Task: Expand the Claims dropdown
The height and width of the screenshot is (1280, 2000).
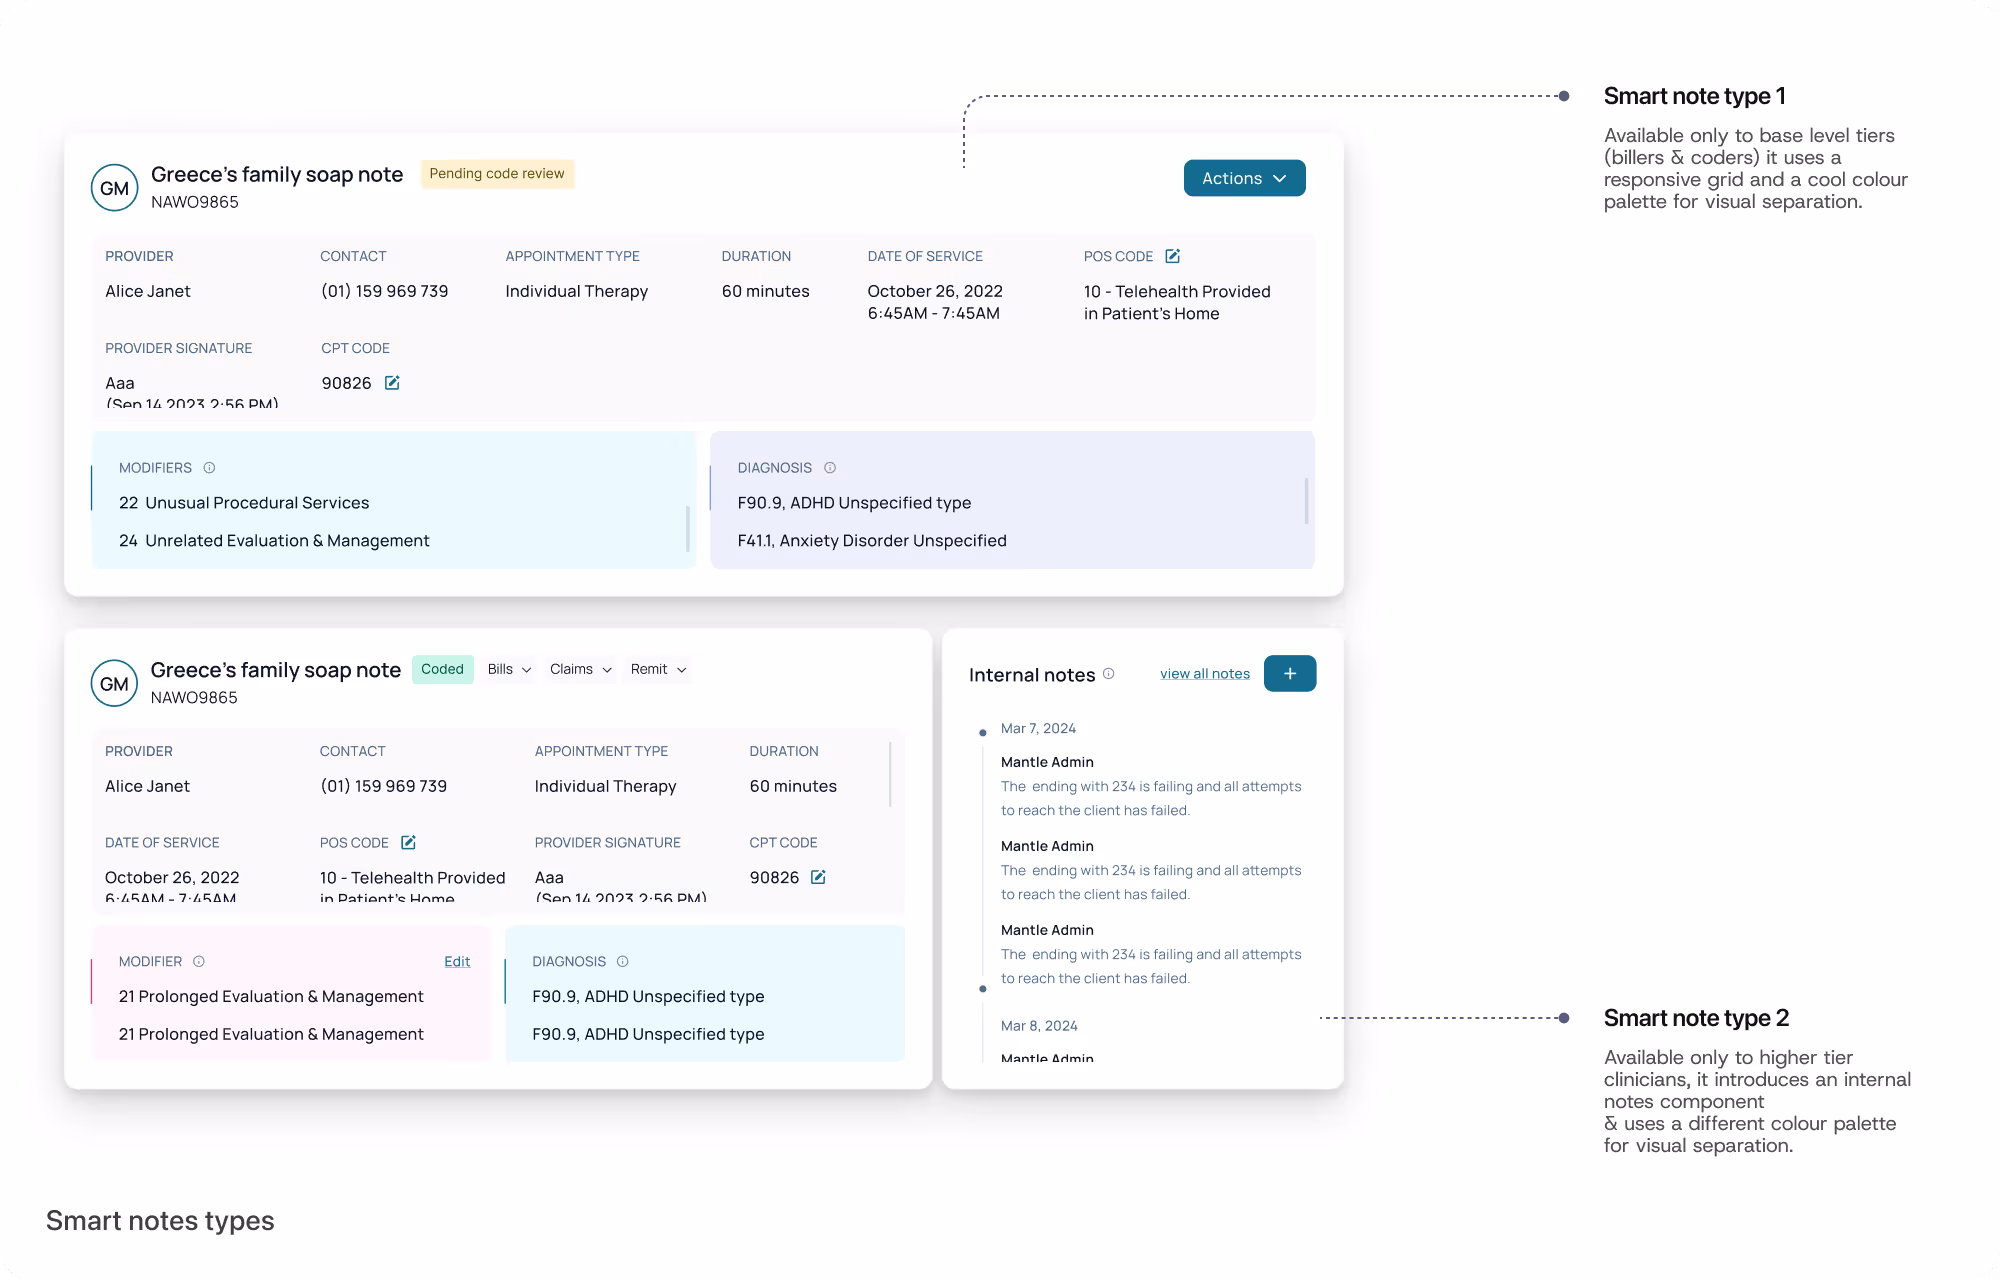Action: coord(580,669)
